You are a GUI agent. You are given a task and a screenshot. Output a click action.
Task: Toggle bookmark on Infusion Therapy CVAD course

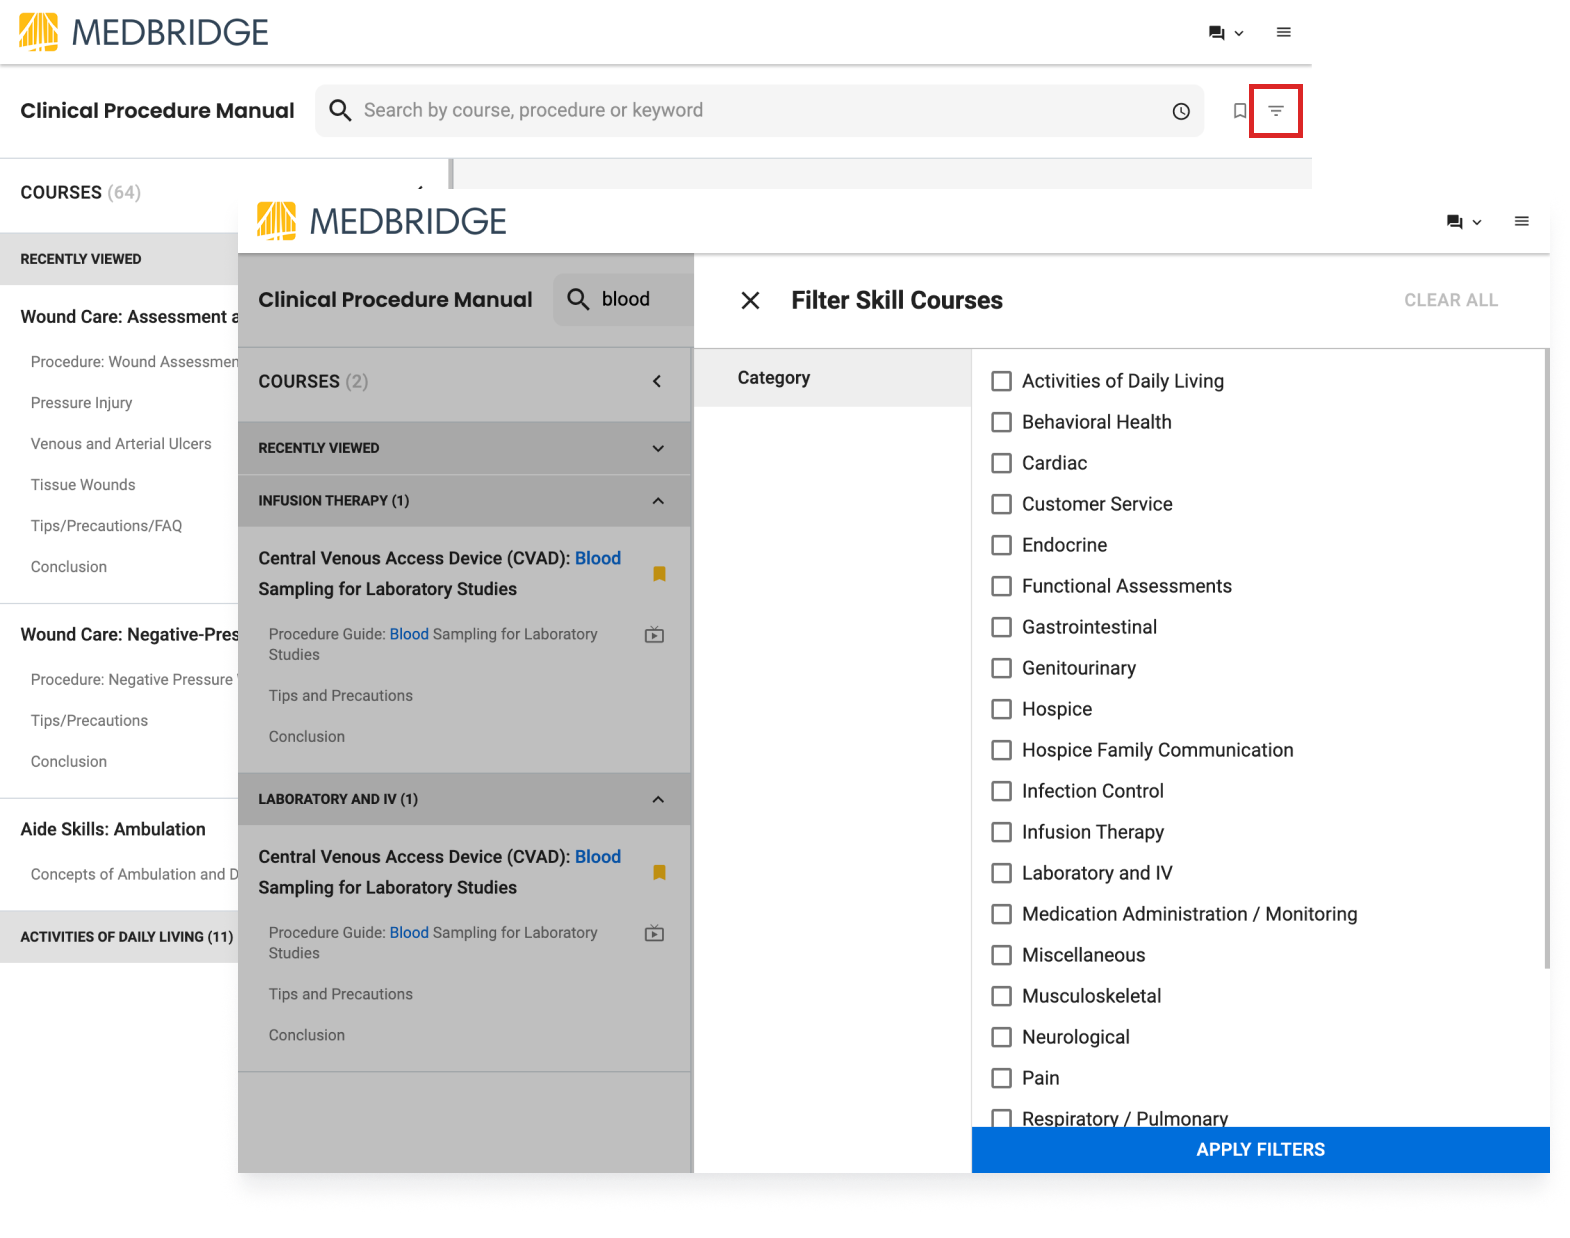click(659, 574)
